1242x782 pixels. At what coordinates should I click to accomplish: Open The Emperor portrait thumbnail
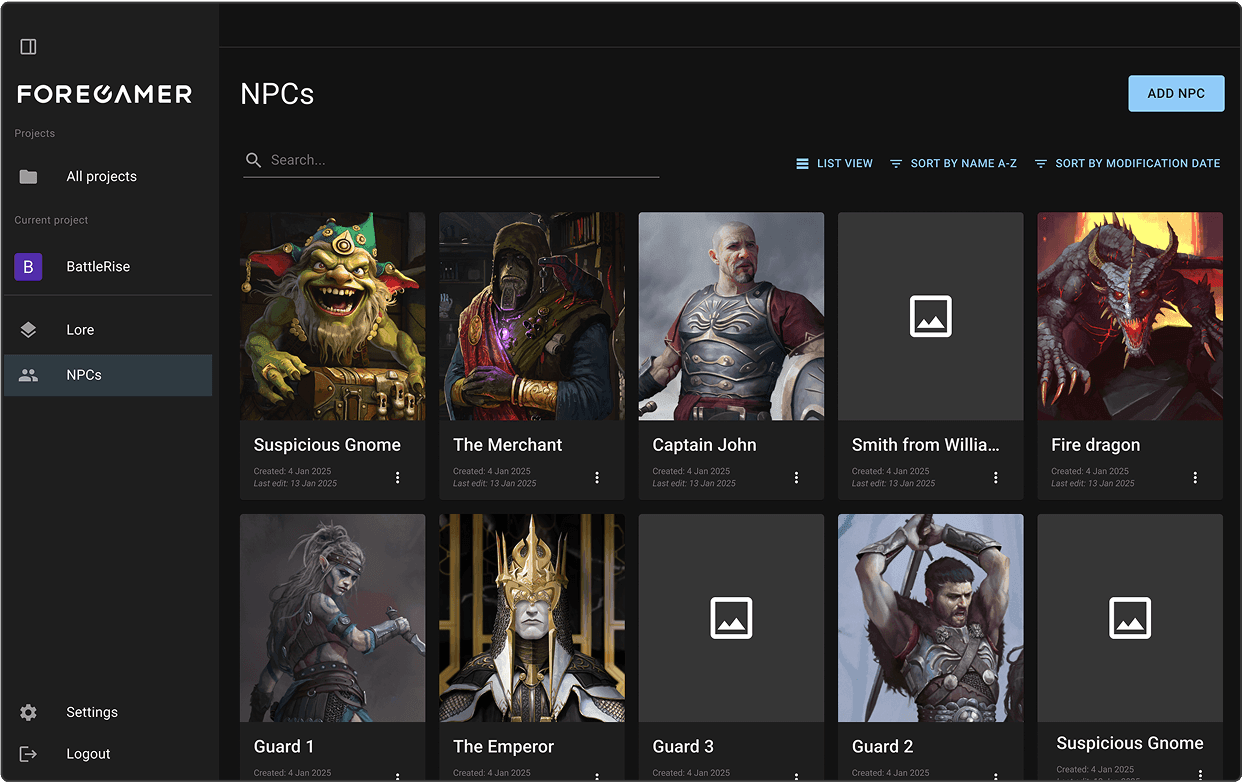pyautogui.click(x=531, y=618)
